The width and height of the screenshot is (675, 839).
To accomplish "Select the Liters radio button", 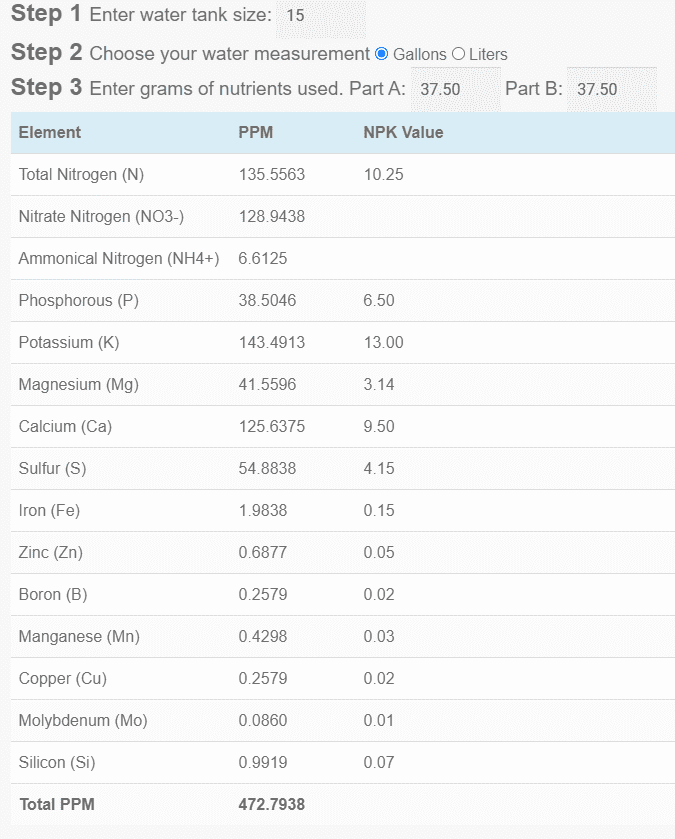I will coord(458,54).
